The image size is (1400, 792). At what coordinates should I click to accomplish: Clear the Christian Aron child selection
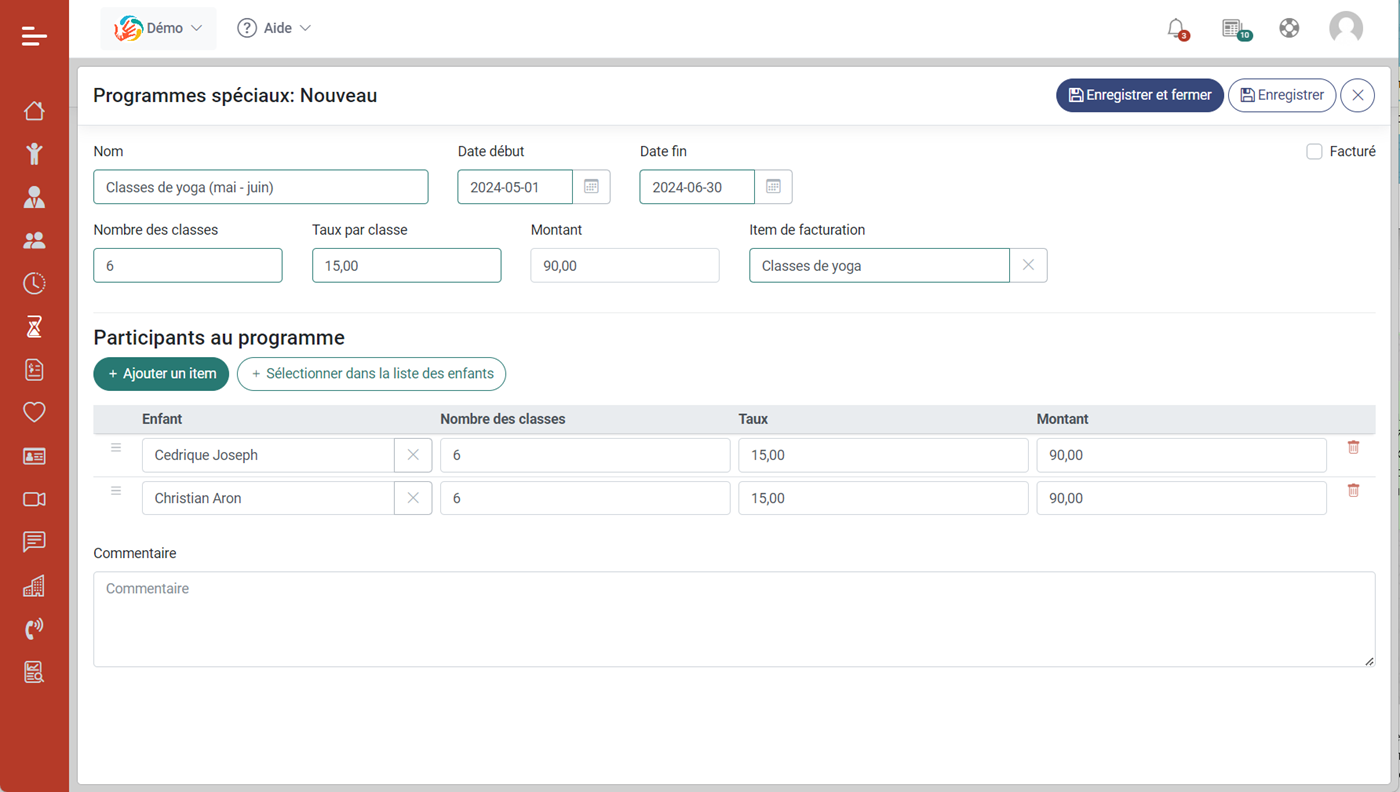pyautogui.click(x=413, y=498)
